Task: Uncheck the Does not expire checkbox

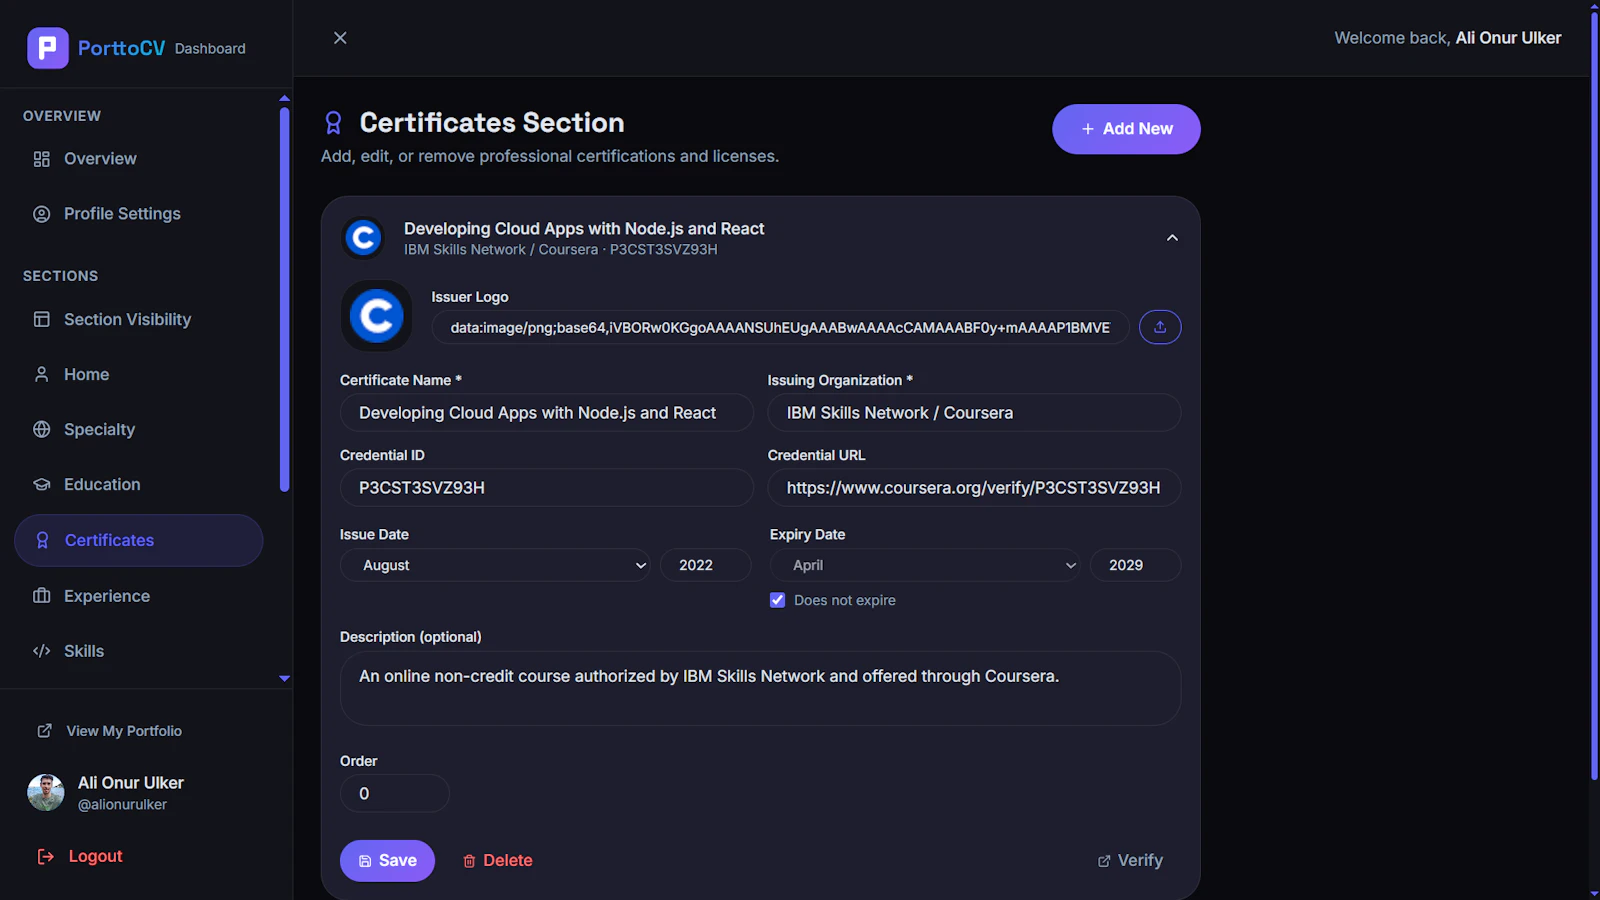Action: pos(777,600)
